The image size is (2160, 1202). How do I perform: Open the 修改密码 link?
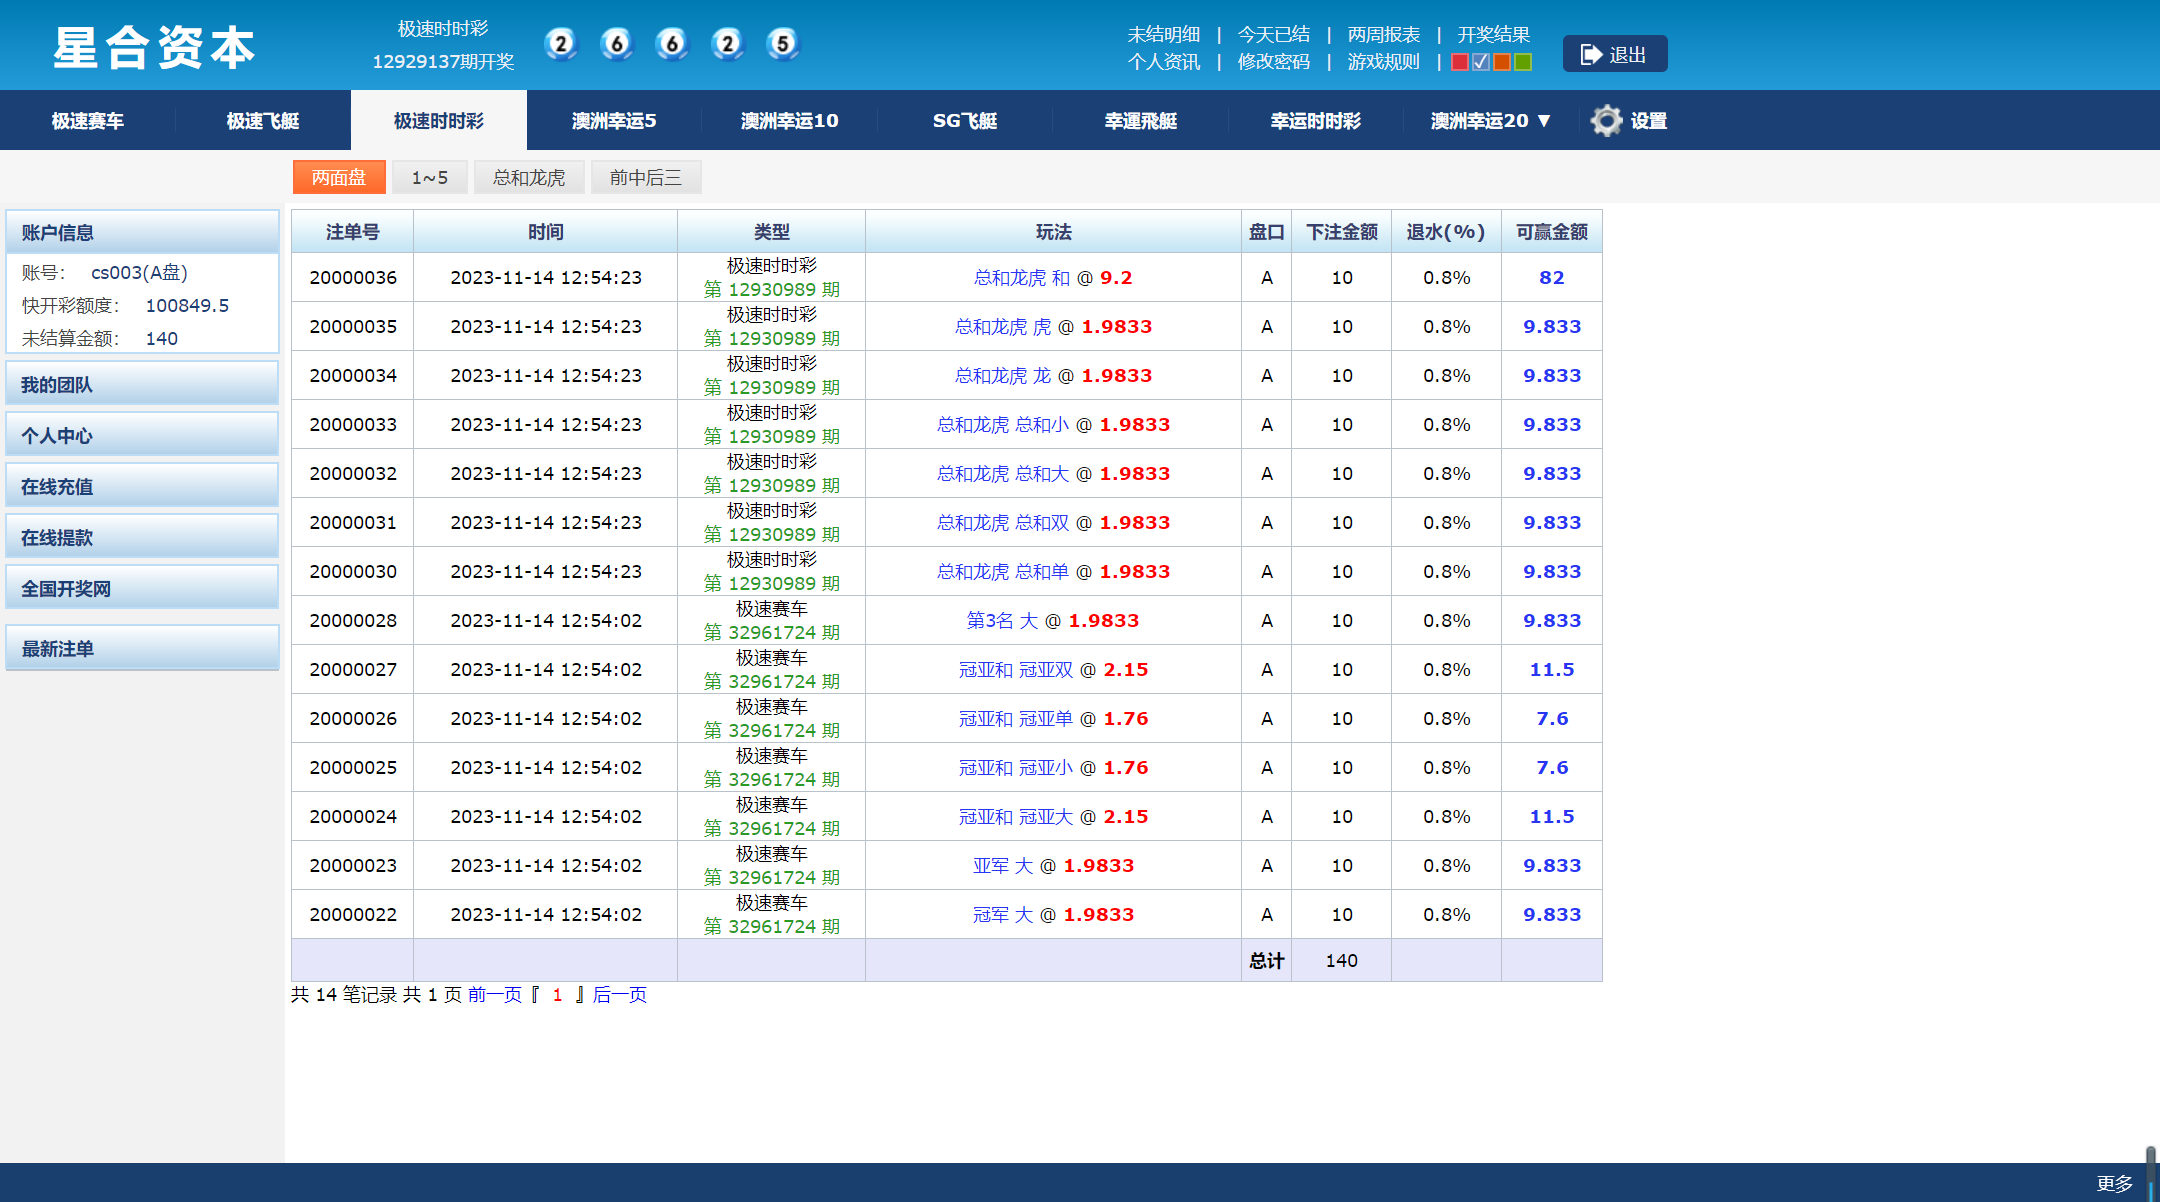click(x=1273, y=62)
